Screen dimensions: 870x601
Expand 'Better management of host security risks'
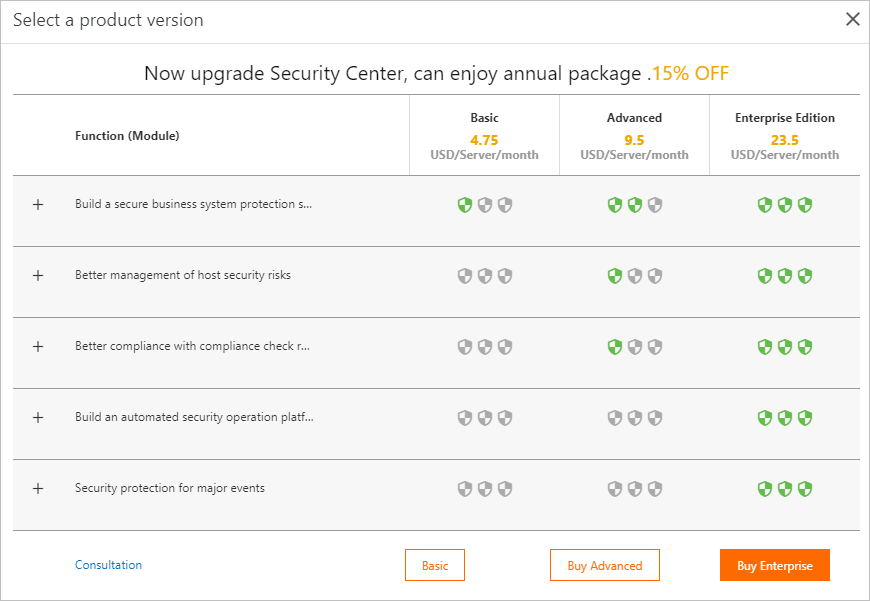38,276
